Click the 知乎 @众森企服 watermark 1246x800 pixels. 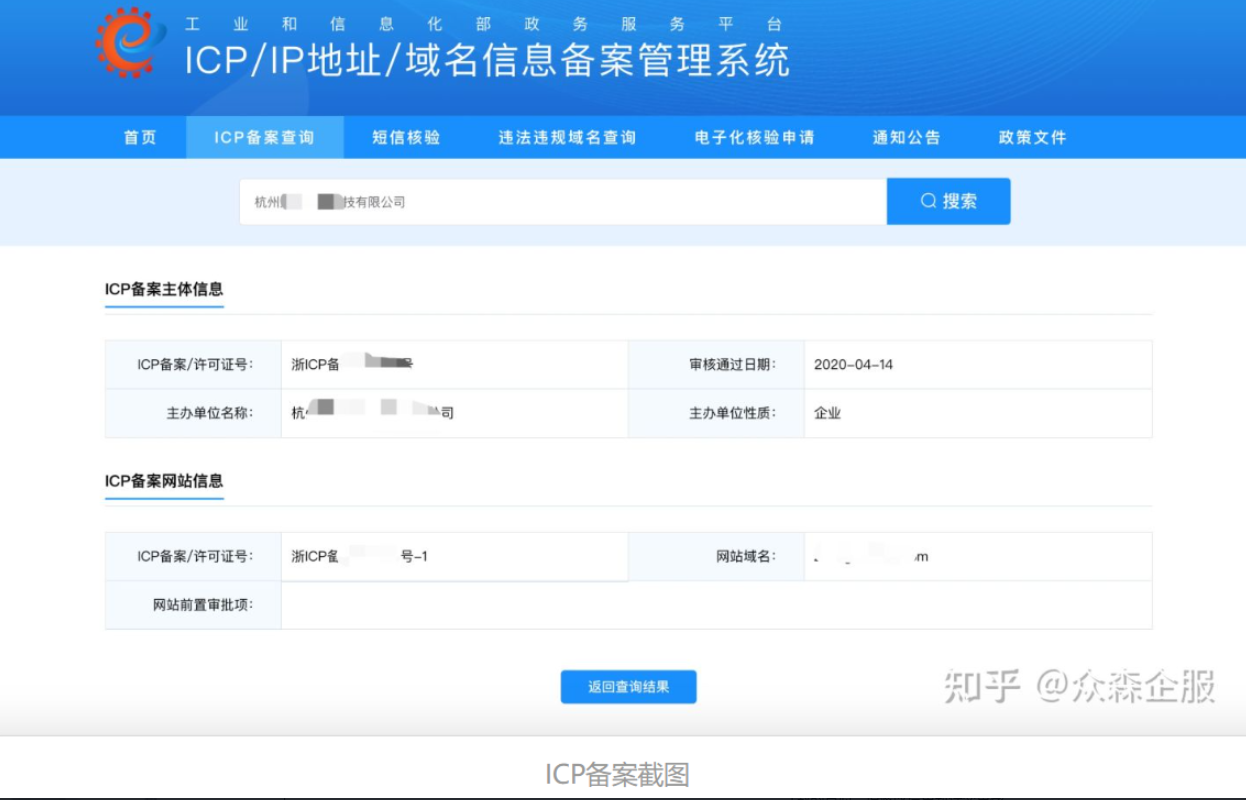1079,687
